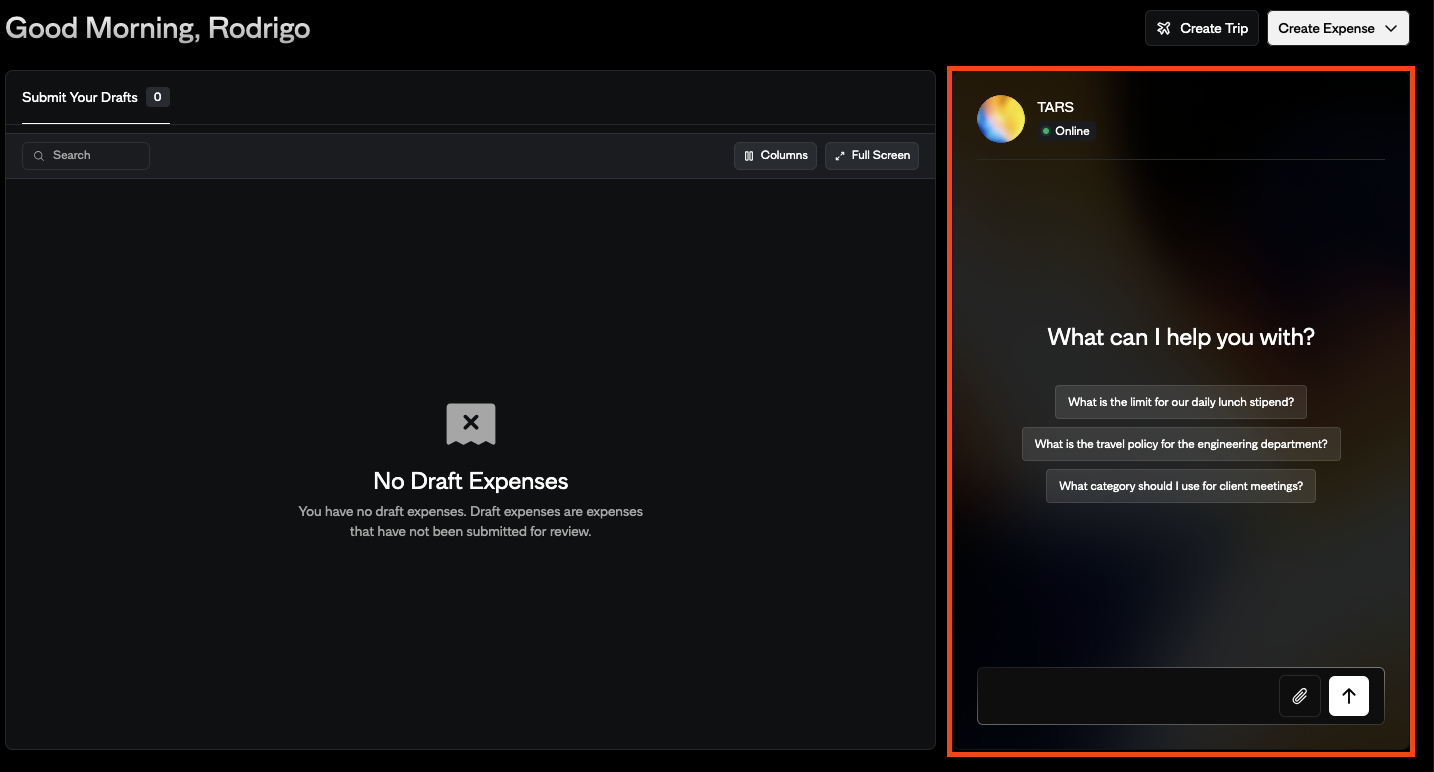Toggle the Columns visibility panel
This screenshot has width=1434, height=772.
click(x=775, y=155)
